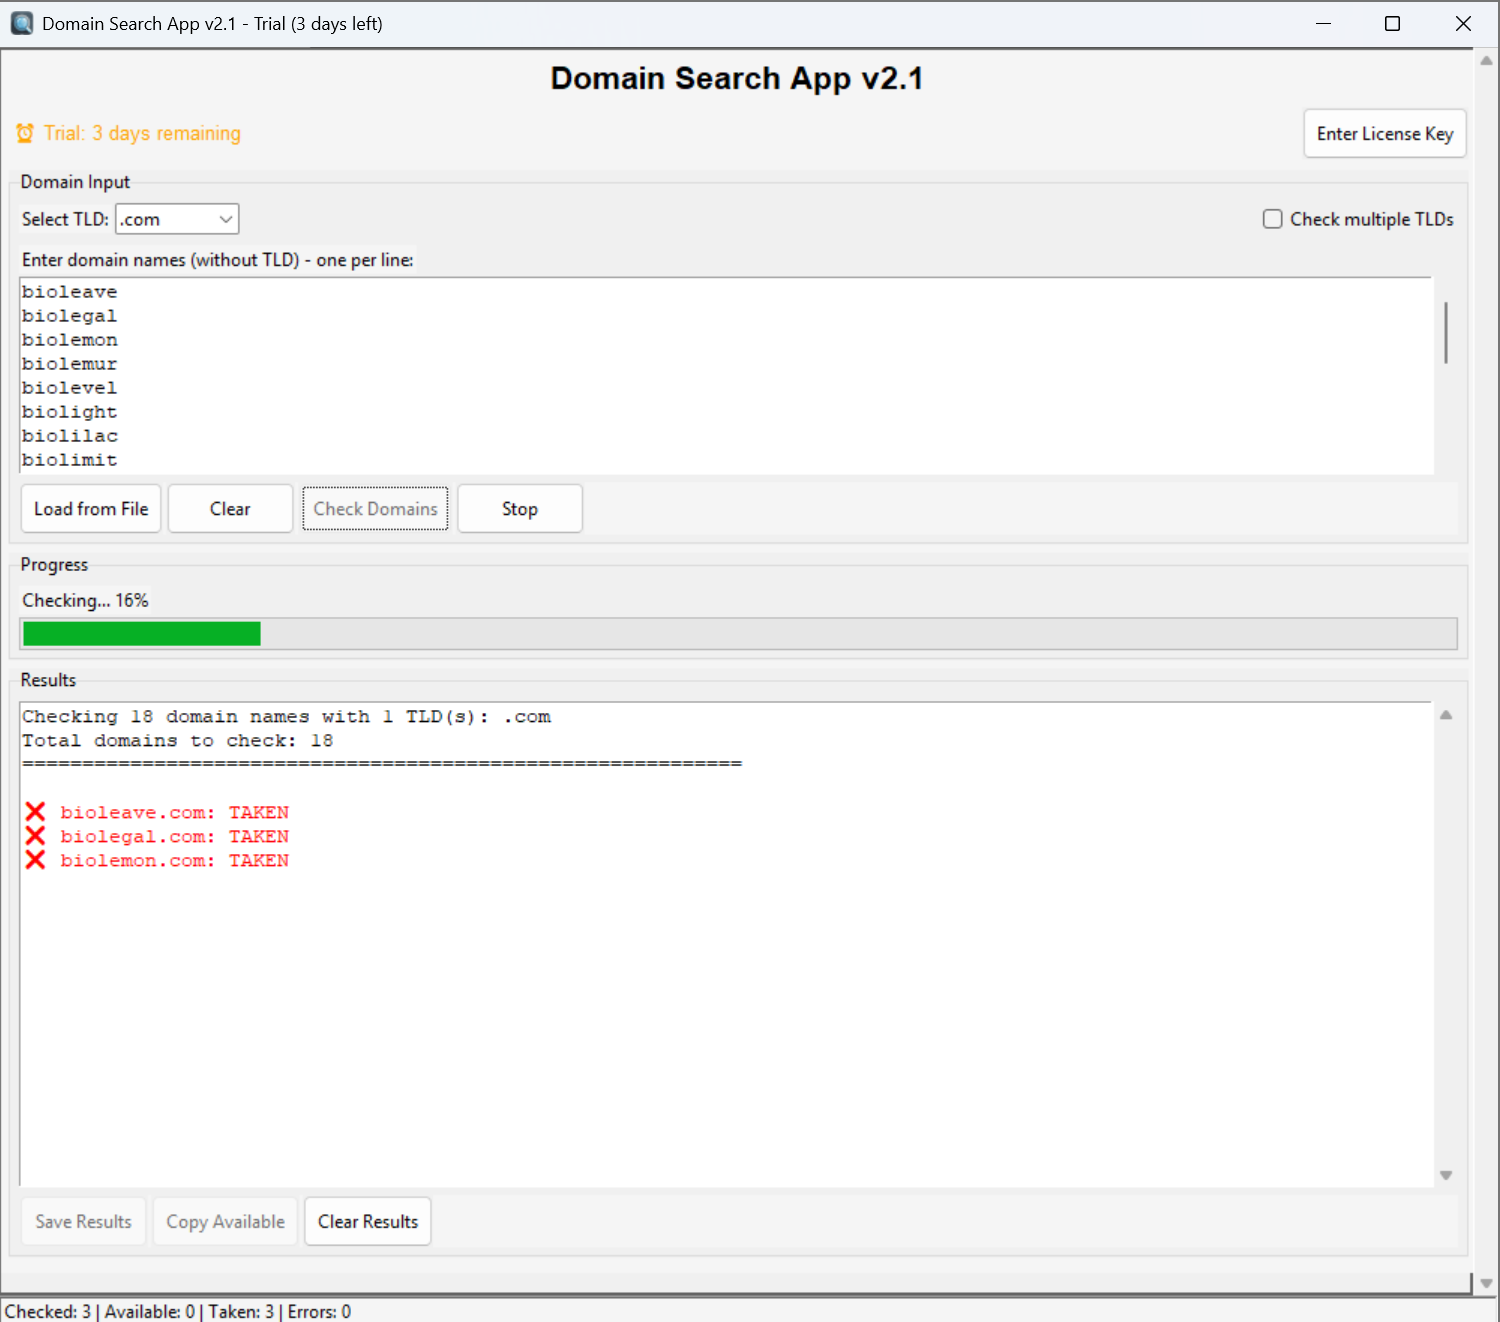The width and height of the screenshot is (1500, 1322).
Task: Open the Select TLD dropdown
Action: [x=178, y=219]
